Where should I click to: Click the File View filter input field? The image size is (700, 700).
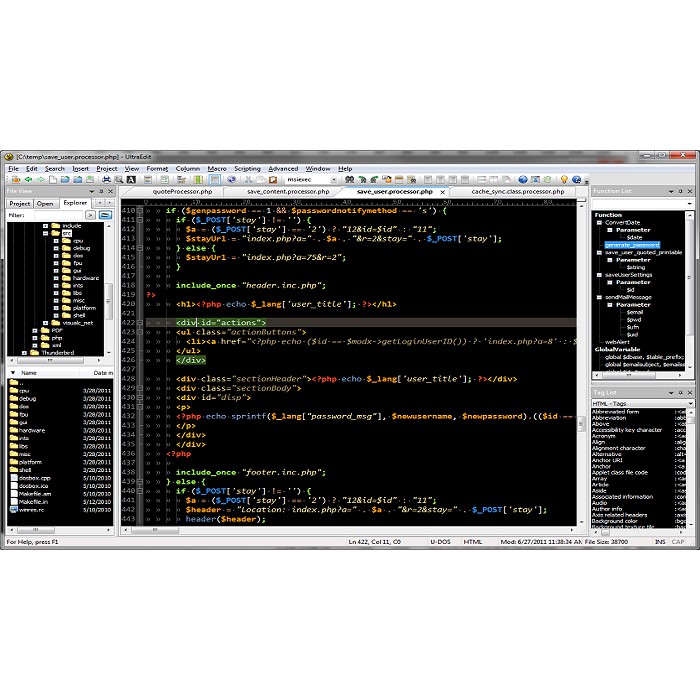pyautogui.click(x=57, y=215)
